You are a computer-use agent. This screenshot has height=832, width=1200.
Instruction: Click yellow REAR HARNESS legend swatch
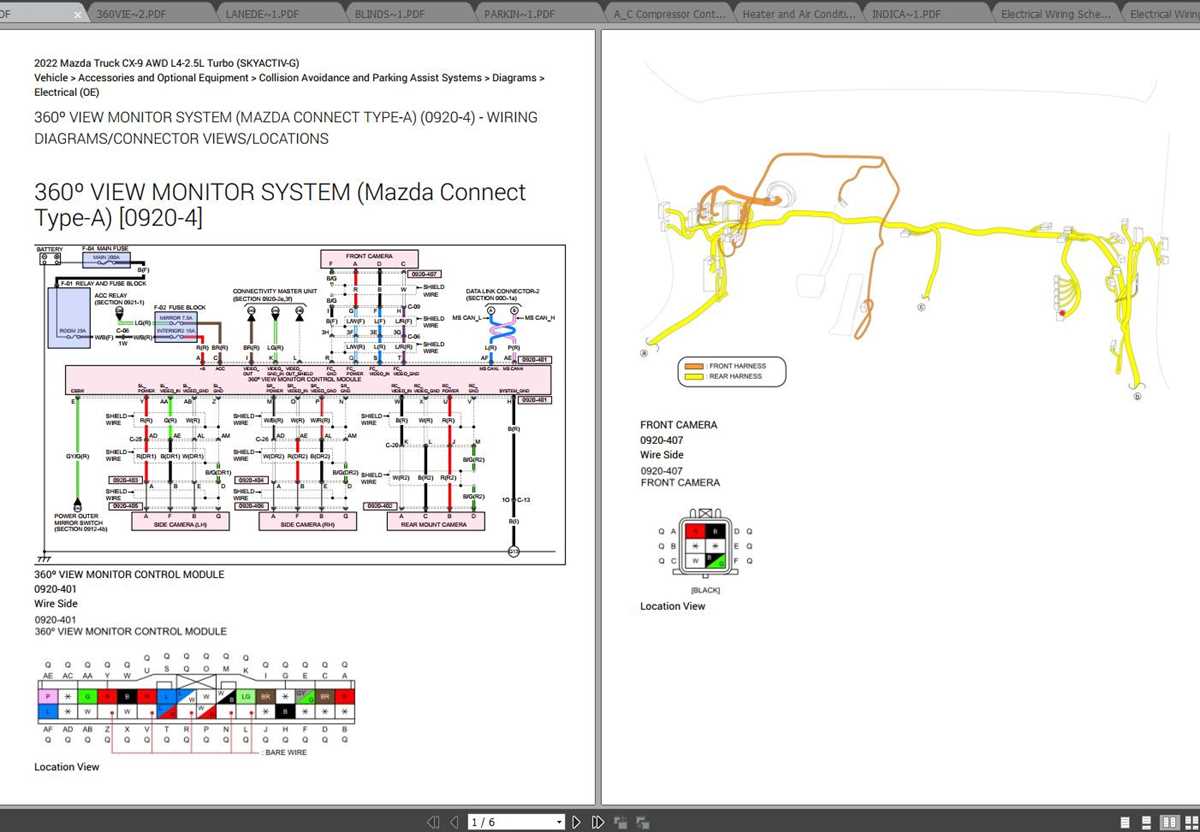pyautogui.click(x=695, y=377)
